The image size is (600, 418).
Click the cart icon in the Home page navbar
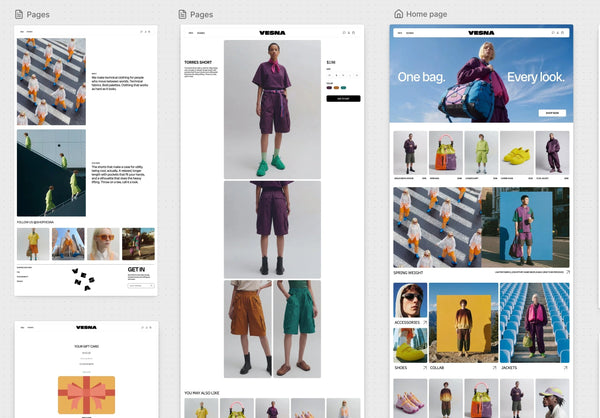pos(562,33)
